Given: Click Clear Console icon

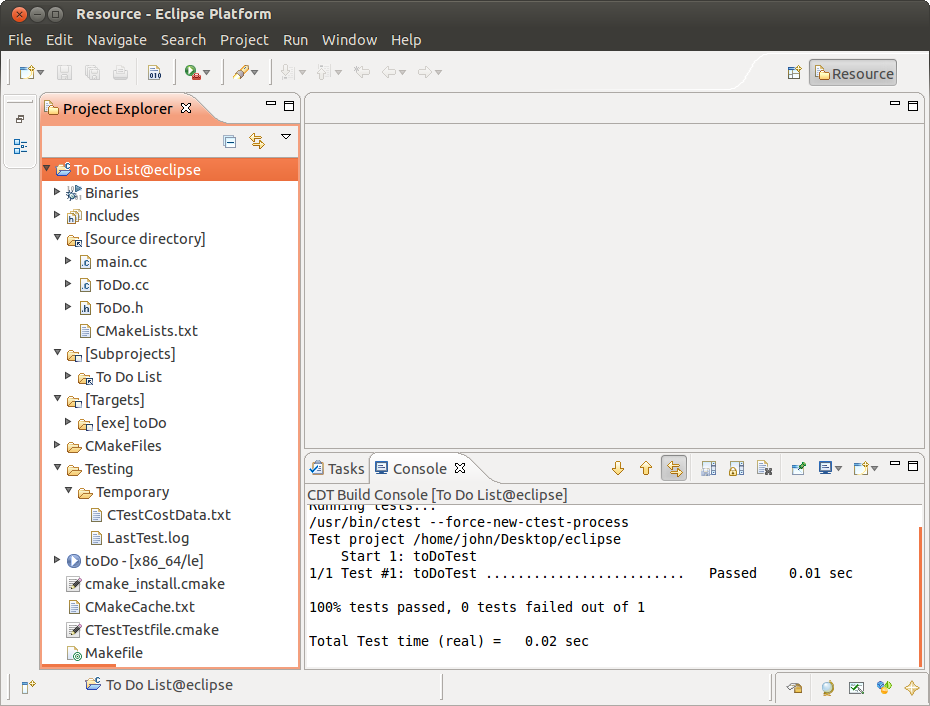Looking at the screenshot, I should coord(765,469).
